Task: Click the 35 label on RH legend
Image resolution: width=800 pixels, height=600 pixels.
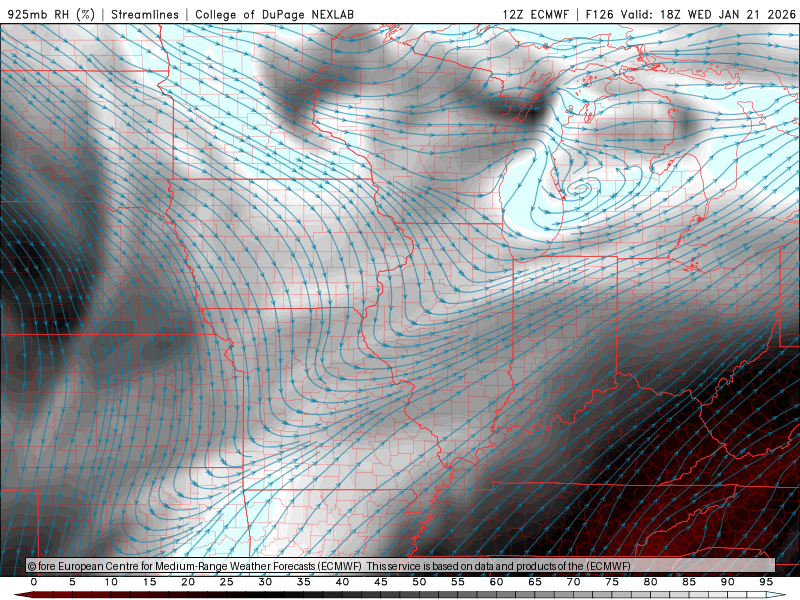Action: tap(303, 582)
